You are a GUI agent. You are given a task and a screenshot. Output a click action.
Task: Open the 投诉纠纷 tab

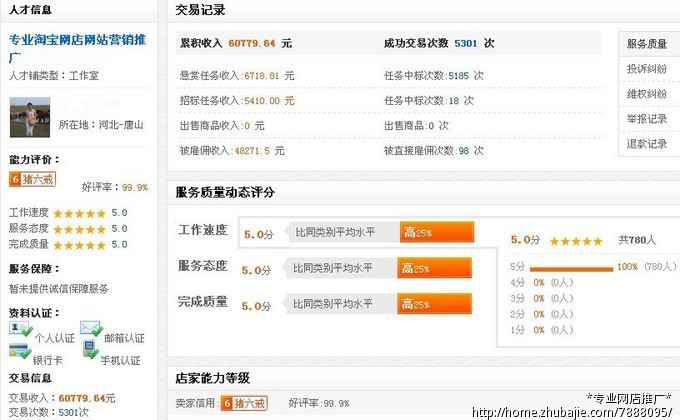point(649,69)
